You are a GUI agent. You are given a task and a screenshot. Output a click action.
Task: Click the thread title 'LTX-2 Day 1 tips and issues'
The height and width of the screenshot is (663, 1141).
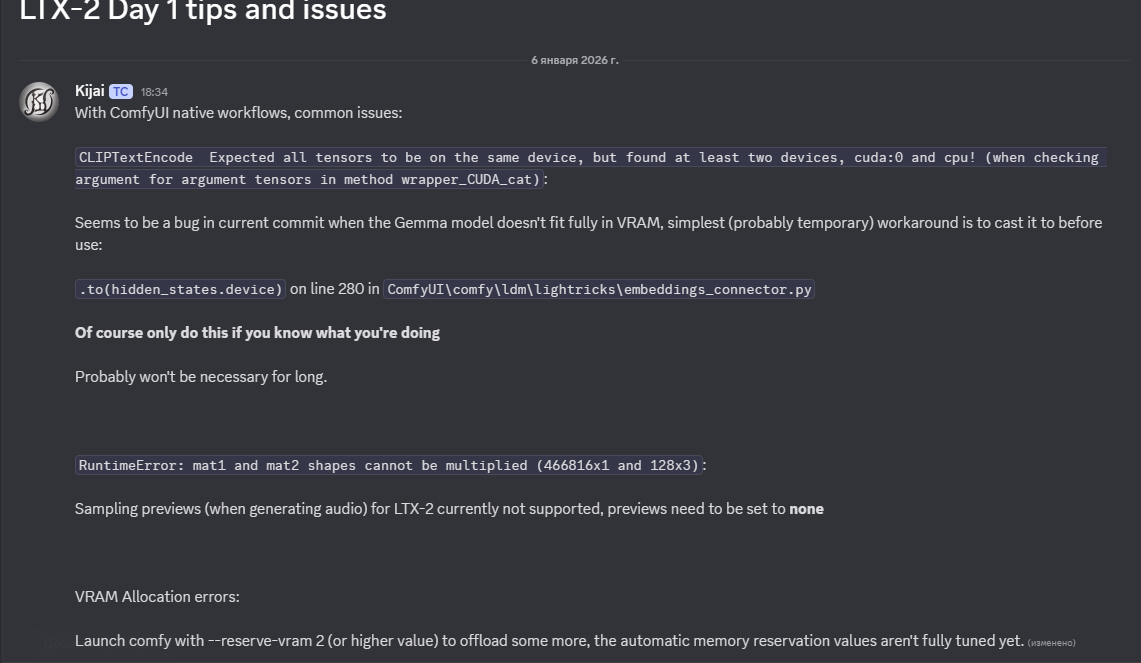pyautogui.click(x=203, y=12)
